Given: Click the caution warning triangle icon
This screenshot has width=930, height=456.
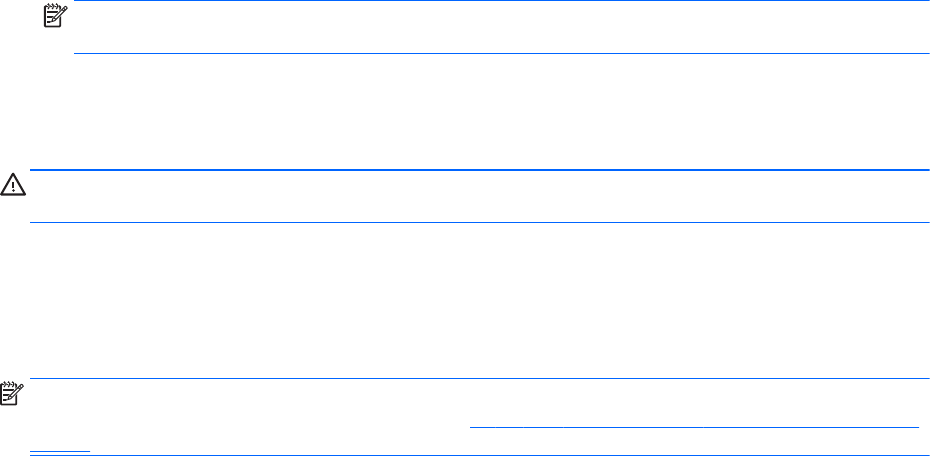Looking at the screenshot, I should coord(12,185).
